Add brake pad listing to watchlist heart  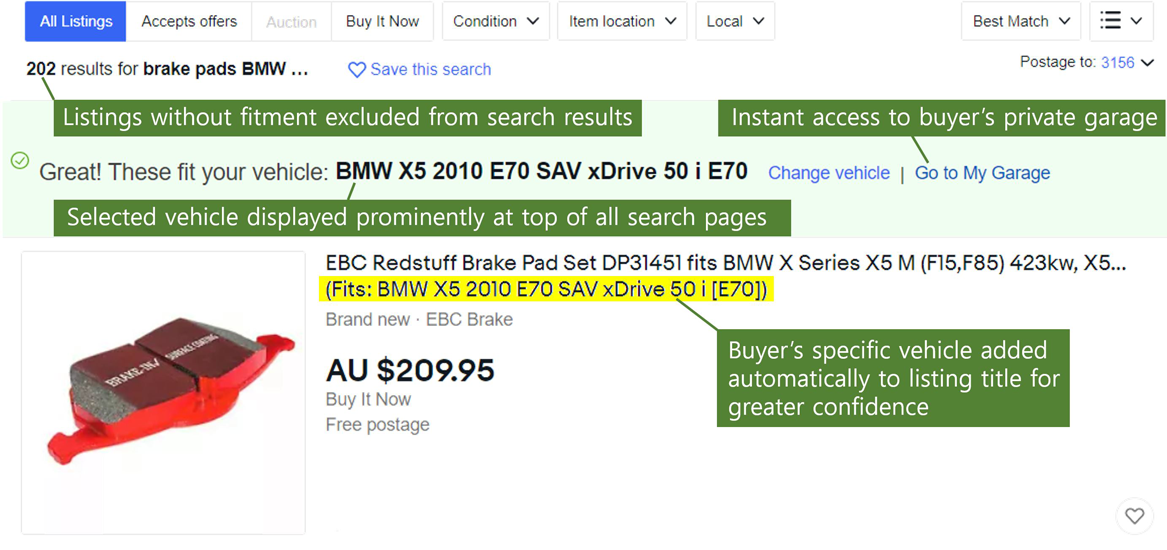coord(1134,515)
